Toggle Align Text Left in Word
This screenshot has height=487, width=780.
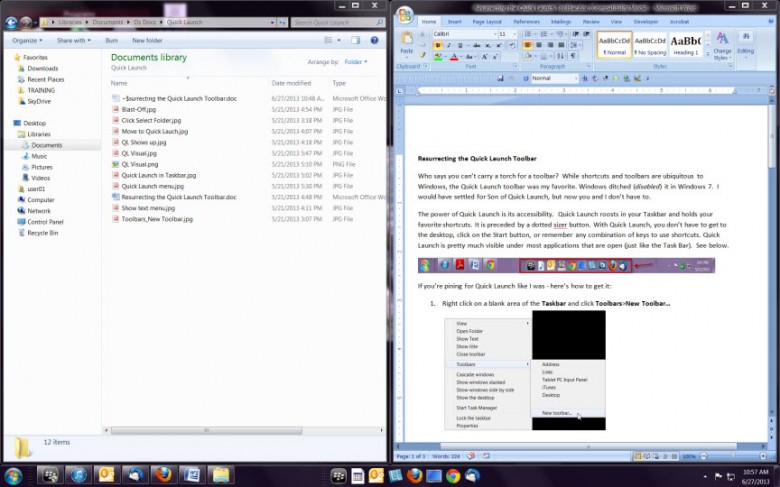point(527,45)
